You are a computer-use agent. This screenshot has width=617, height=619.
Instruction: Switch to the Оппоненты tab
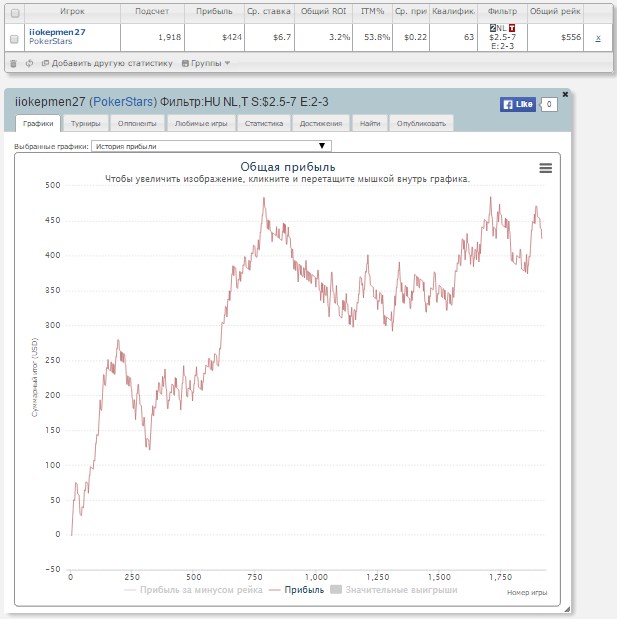click(x=137, y=123)
